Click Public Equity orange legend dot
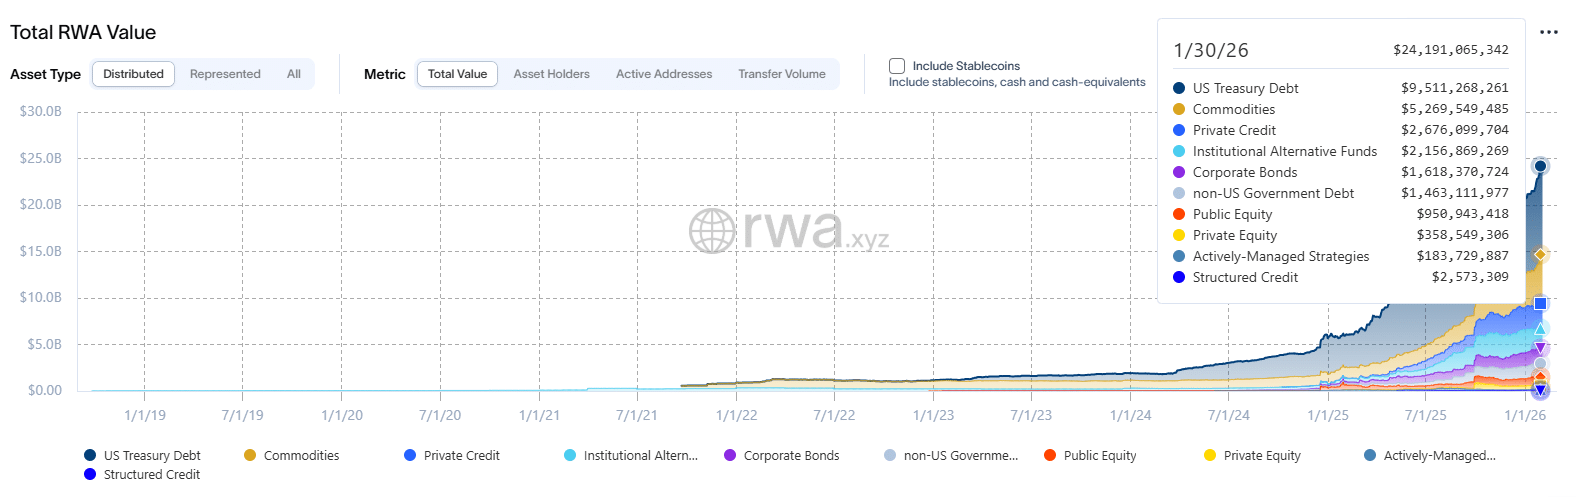This screenshot has height=497, width=1576. [x=1050, y=455]
